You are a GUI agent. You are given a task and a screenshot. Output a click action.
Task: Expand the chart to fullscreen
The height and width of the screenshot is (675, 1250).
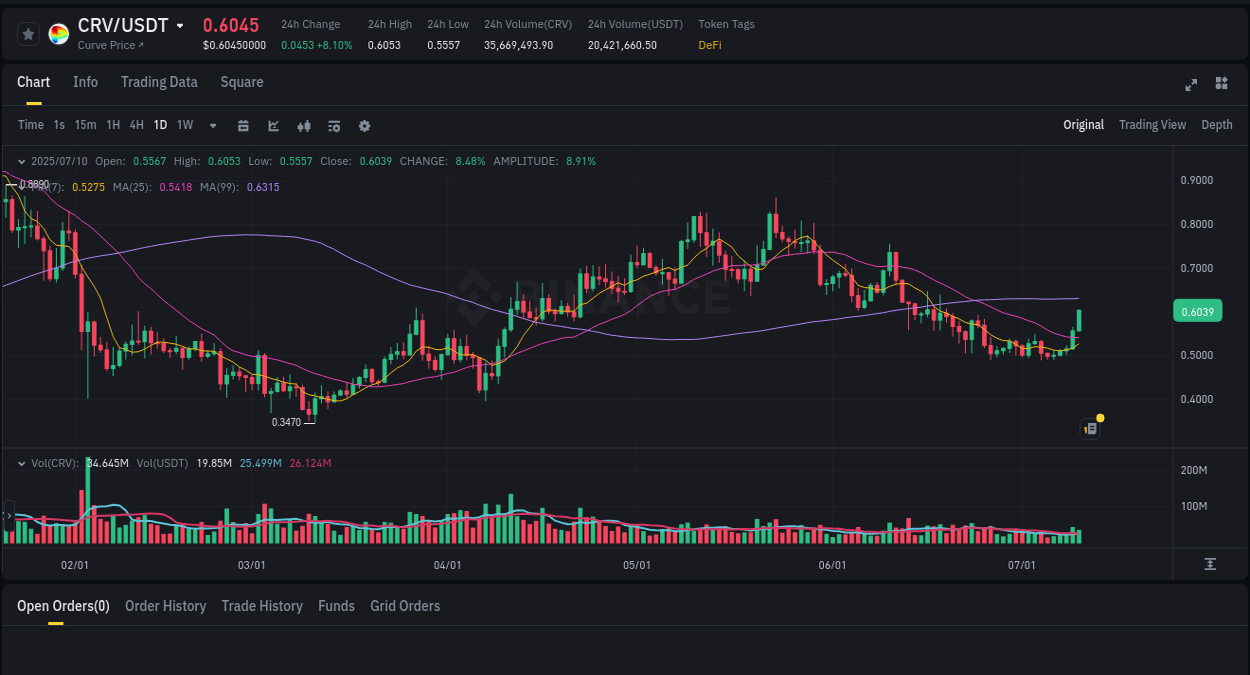tap(1190, 85)
